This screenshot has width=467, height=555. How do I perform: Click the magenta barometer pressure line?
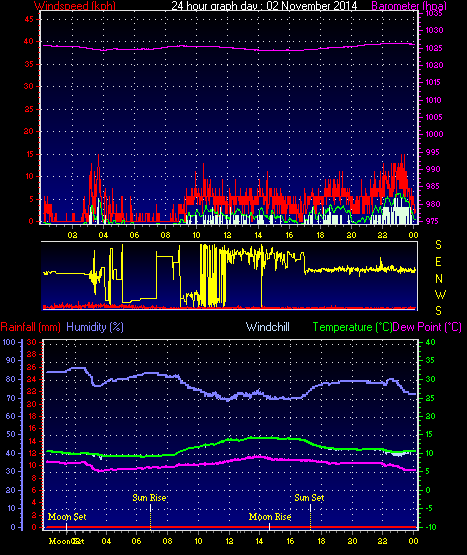[x=228, y=47]
